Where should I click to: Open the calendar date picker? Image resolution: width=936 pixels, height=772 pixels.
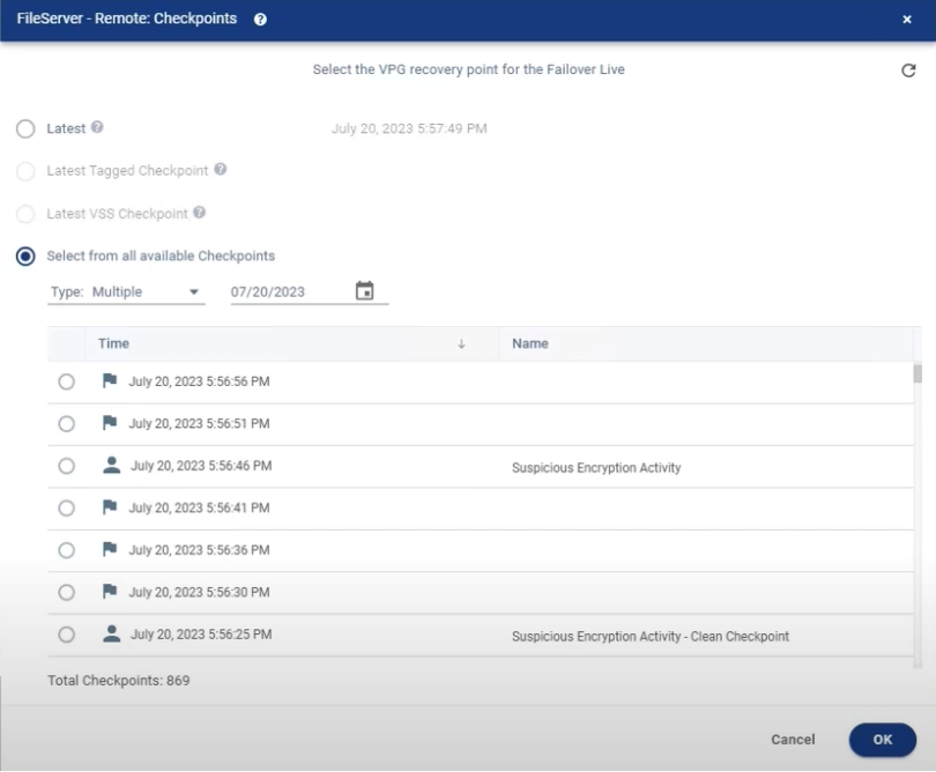365,291
